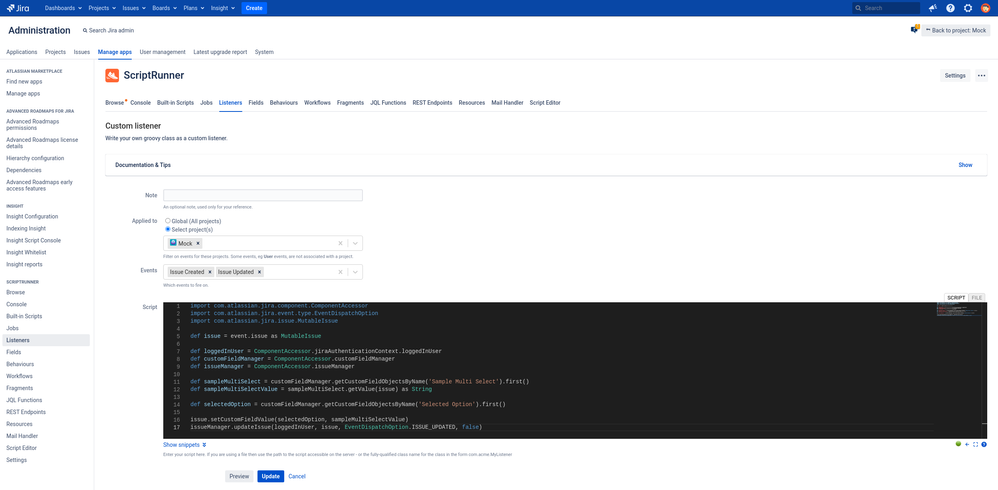Cancel editing the listener
Viewport: 998px width, 490px height.
tap(297, 476)
